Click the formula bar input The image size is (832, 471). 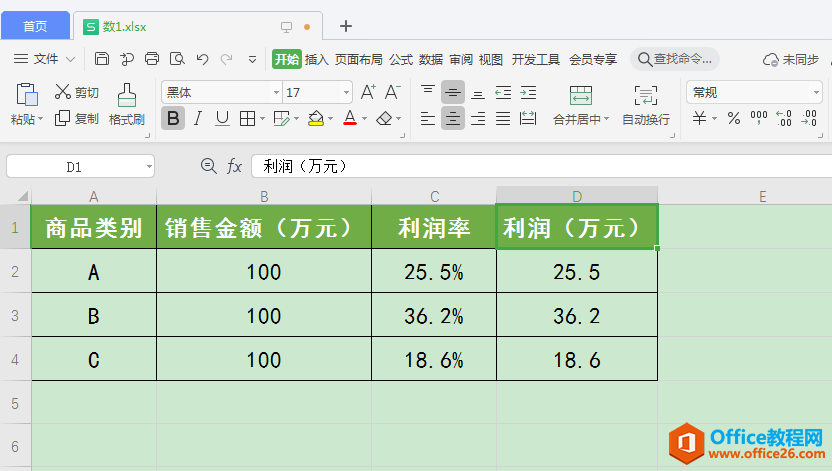(x=541, y=167)
